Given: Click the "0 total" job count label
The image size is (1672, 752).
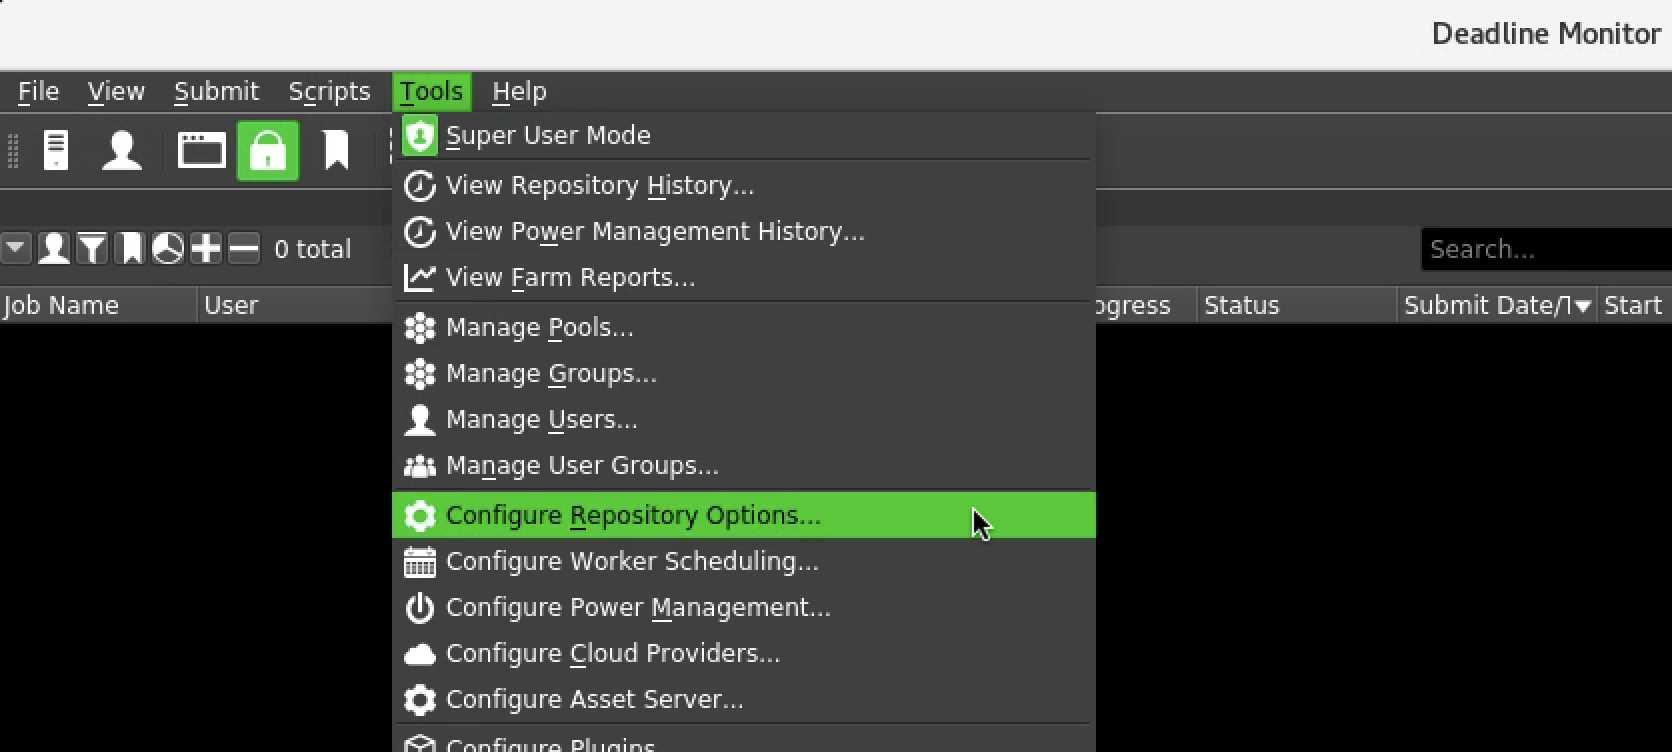Looking at the screenshot, I should (313, 249).
